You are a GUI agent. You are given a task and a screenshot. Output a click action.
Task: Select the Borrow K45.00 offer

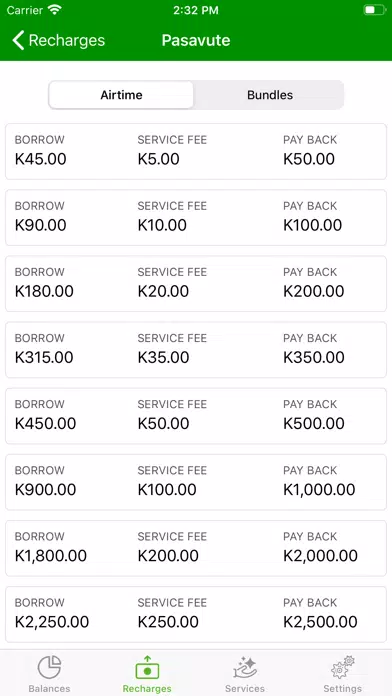[196, 151]
